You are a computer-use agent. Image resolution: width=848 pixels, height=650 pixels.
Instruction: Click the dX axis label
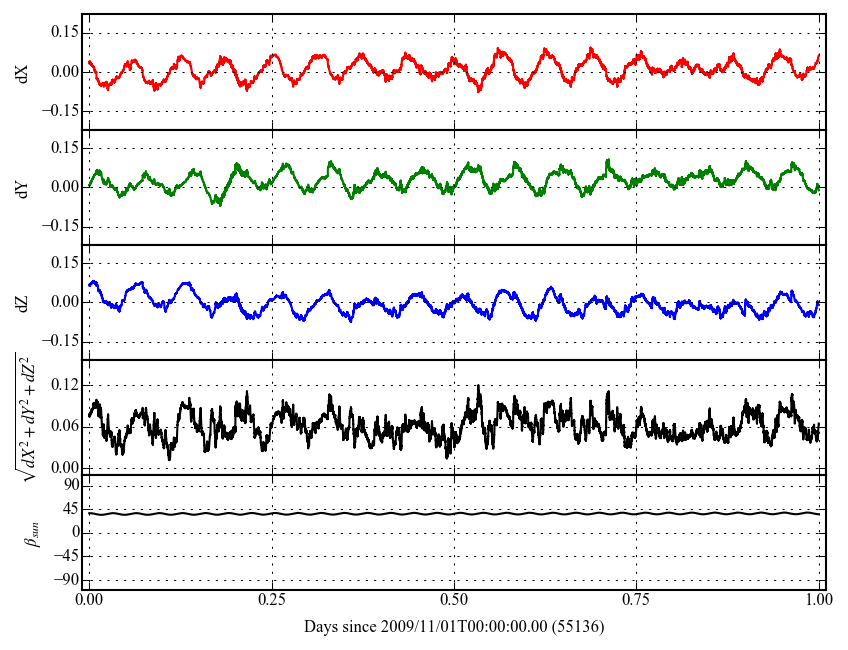tap(24, 72)
